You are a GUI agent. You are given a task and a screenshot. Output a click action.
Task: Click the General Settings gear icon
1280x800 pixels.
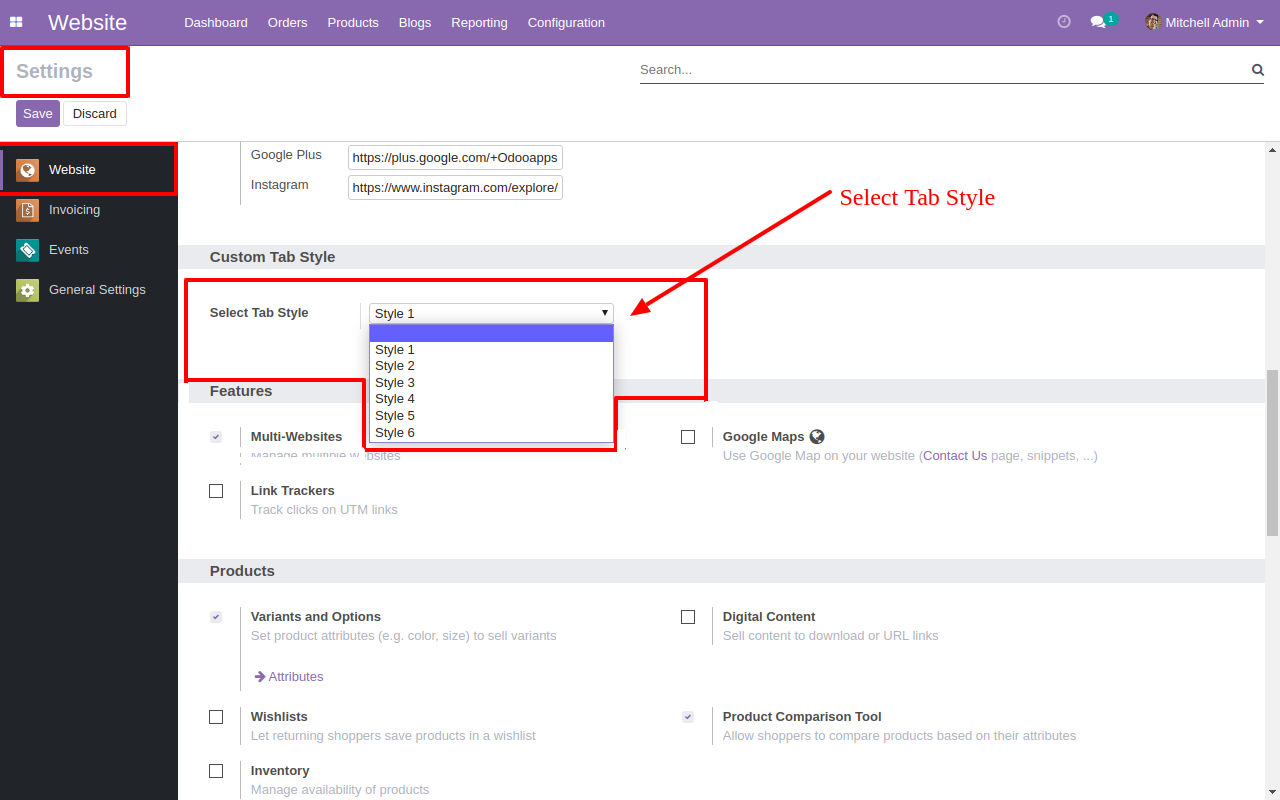[27, 290]
